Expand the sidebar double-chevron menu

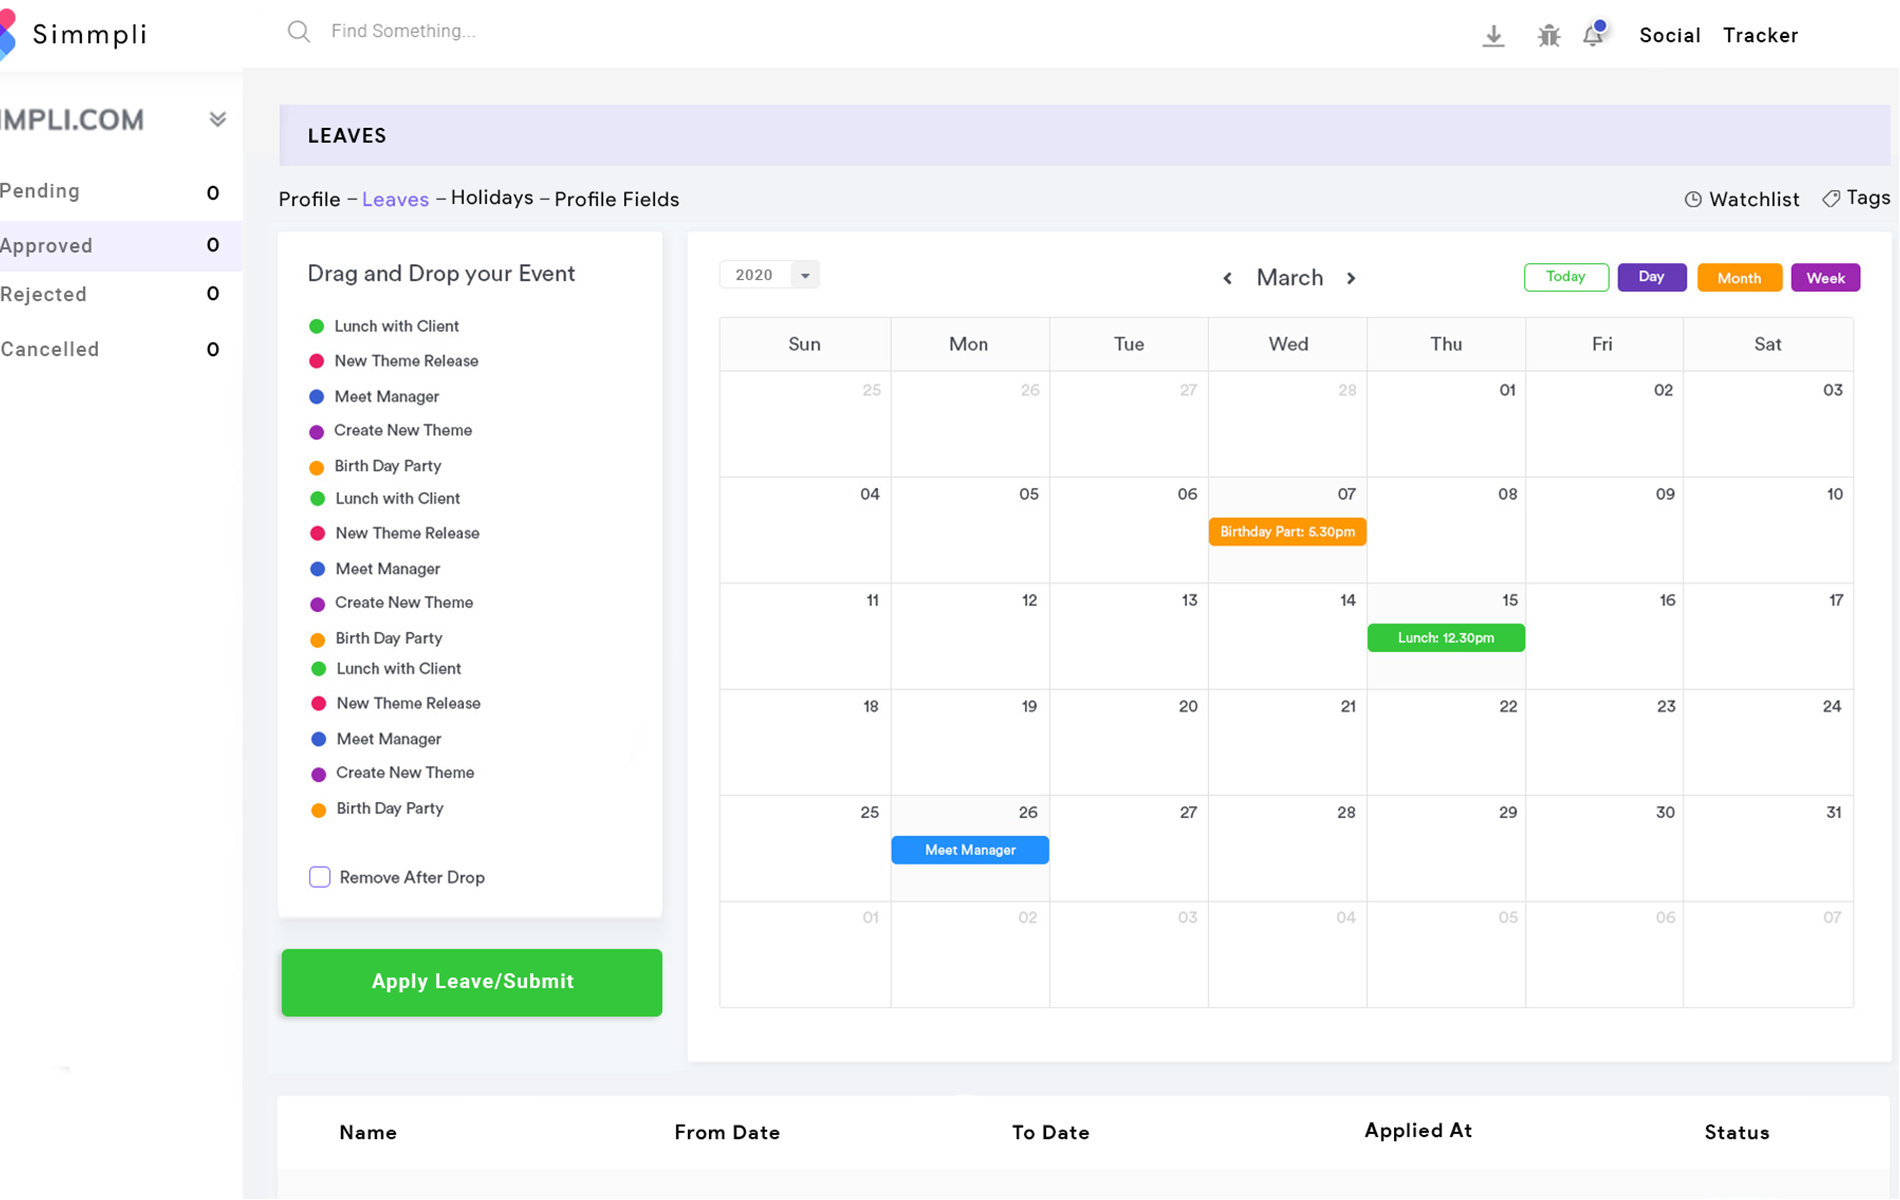click(217, 120)
